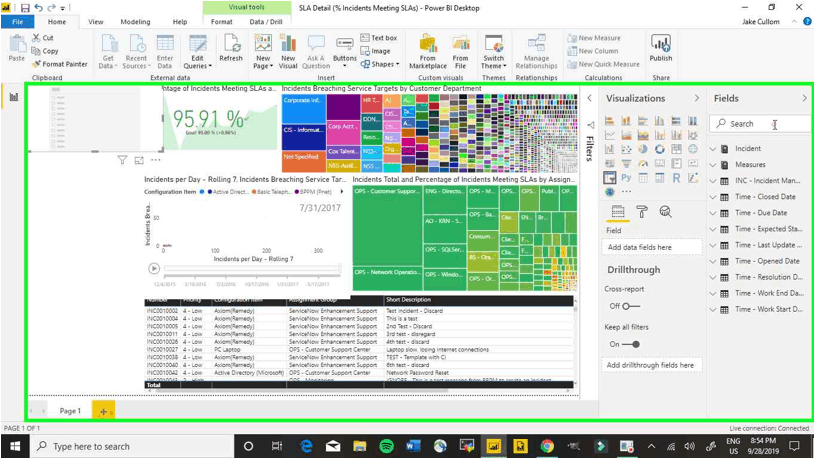Collapse the Visualizations pane
Viewport: 815px width, 459px height.
696,98
